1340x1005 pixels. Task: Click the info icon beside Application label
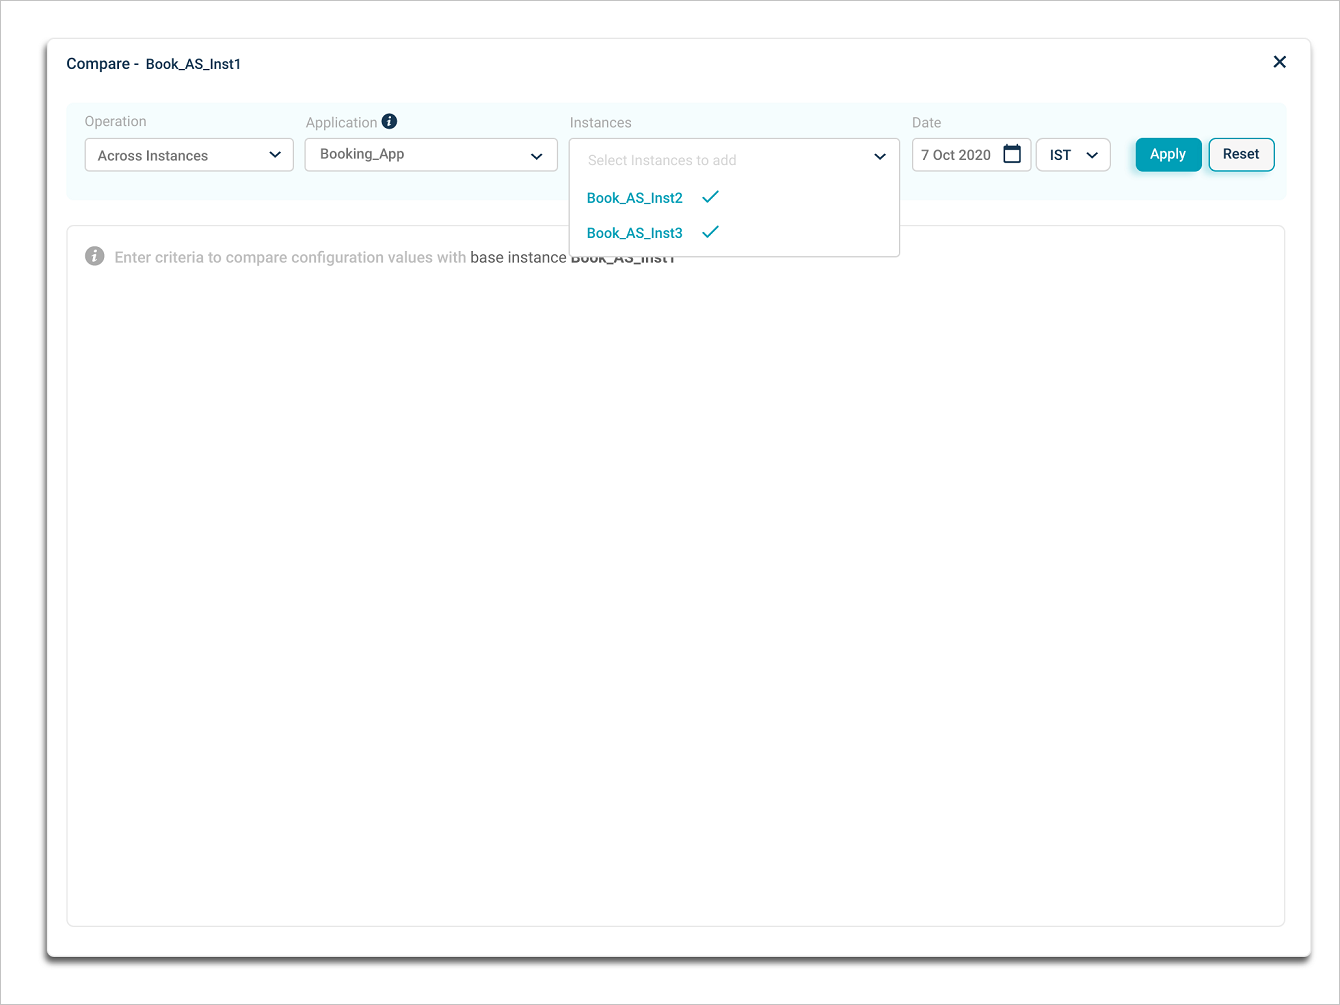[x=390, y=121]
